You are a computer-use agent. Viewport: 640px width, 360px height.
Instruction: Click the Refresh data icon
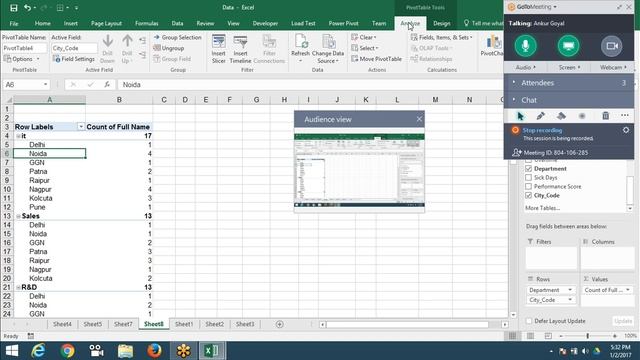tap(301, 42)
